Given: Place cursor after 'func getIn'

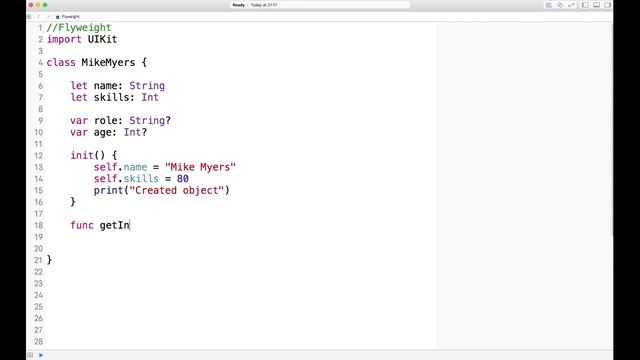Looking at the screenshot, I should [130, 225].
